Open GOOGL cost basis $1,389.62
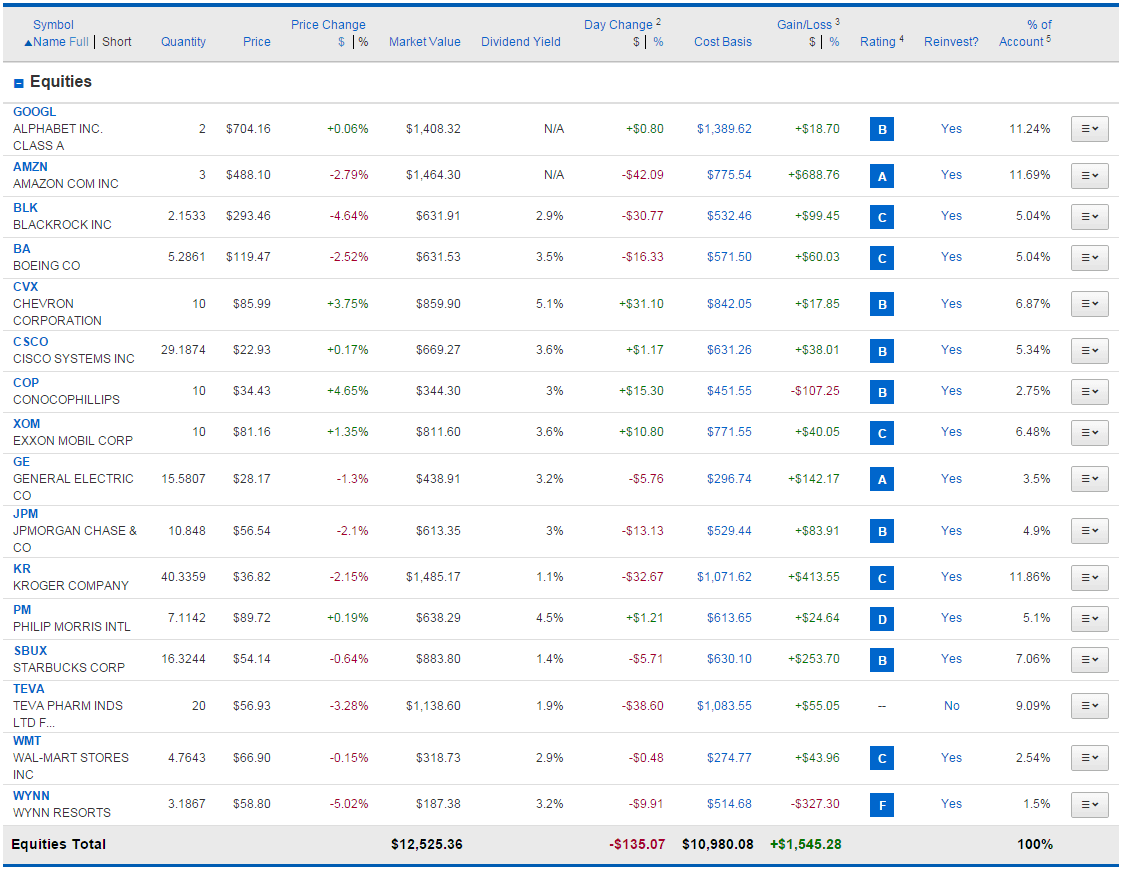This screenshot has width=1121, height=869. point(724,129)
